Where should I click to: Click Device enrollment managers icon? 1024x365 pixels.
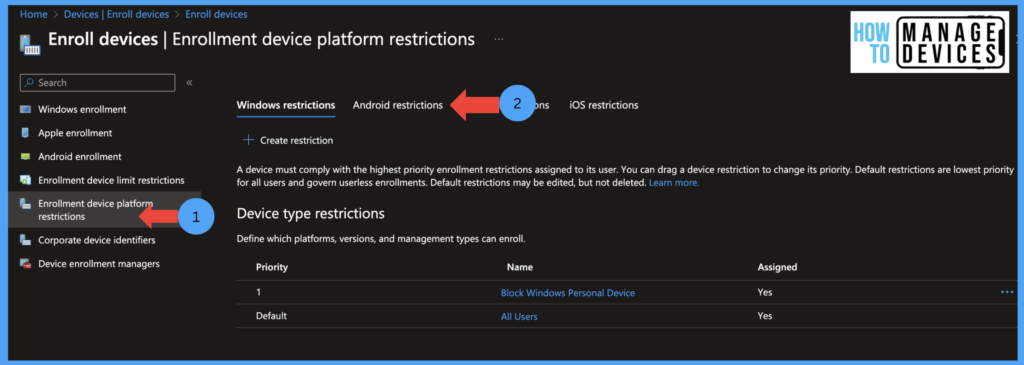(25, 264)
